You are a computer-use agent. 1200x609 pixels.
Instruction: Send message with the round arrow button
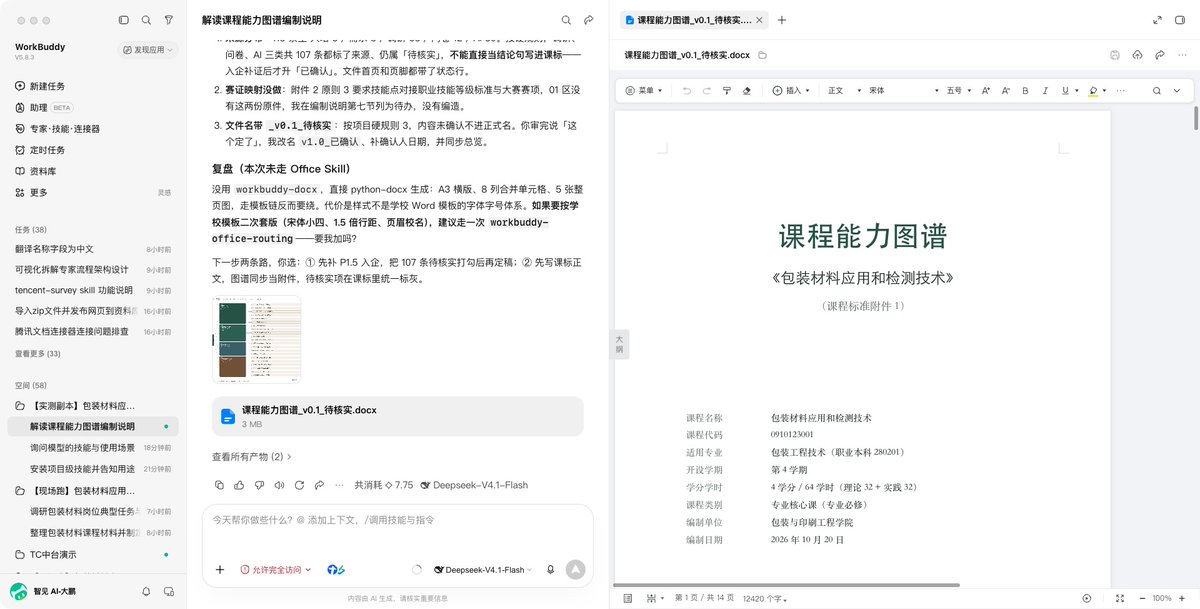[575, 570]
